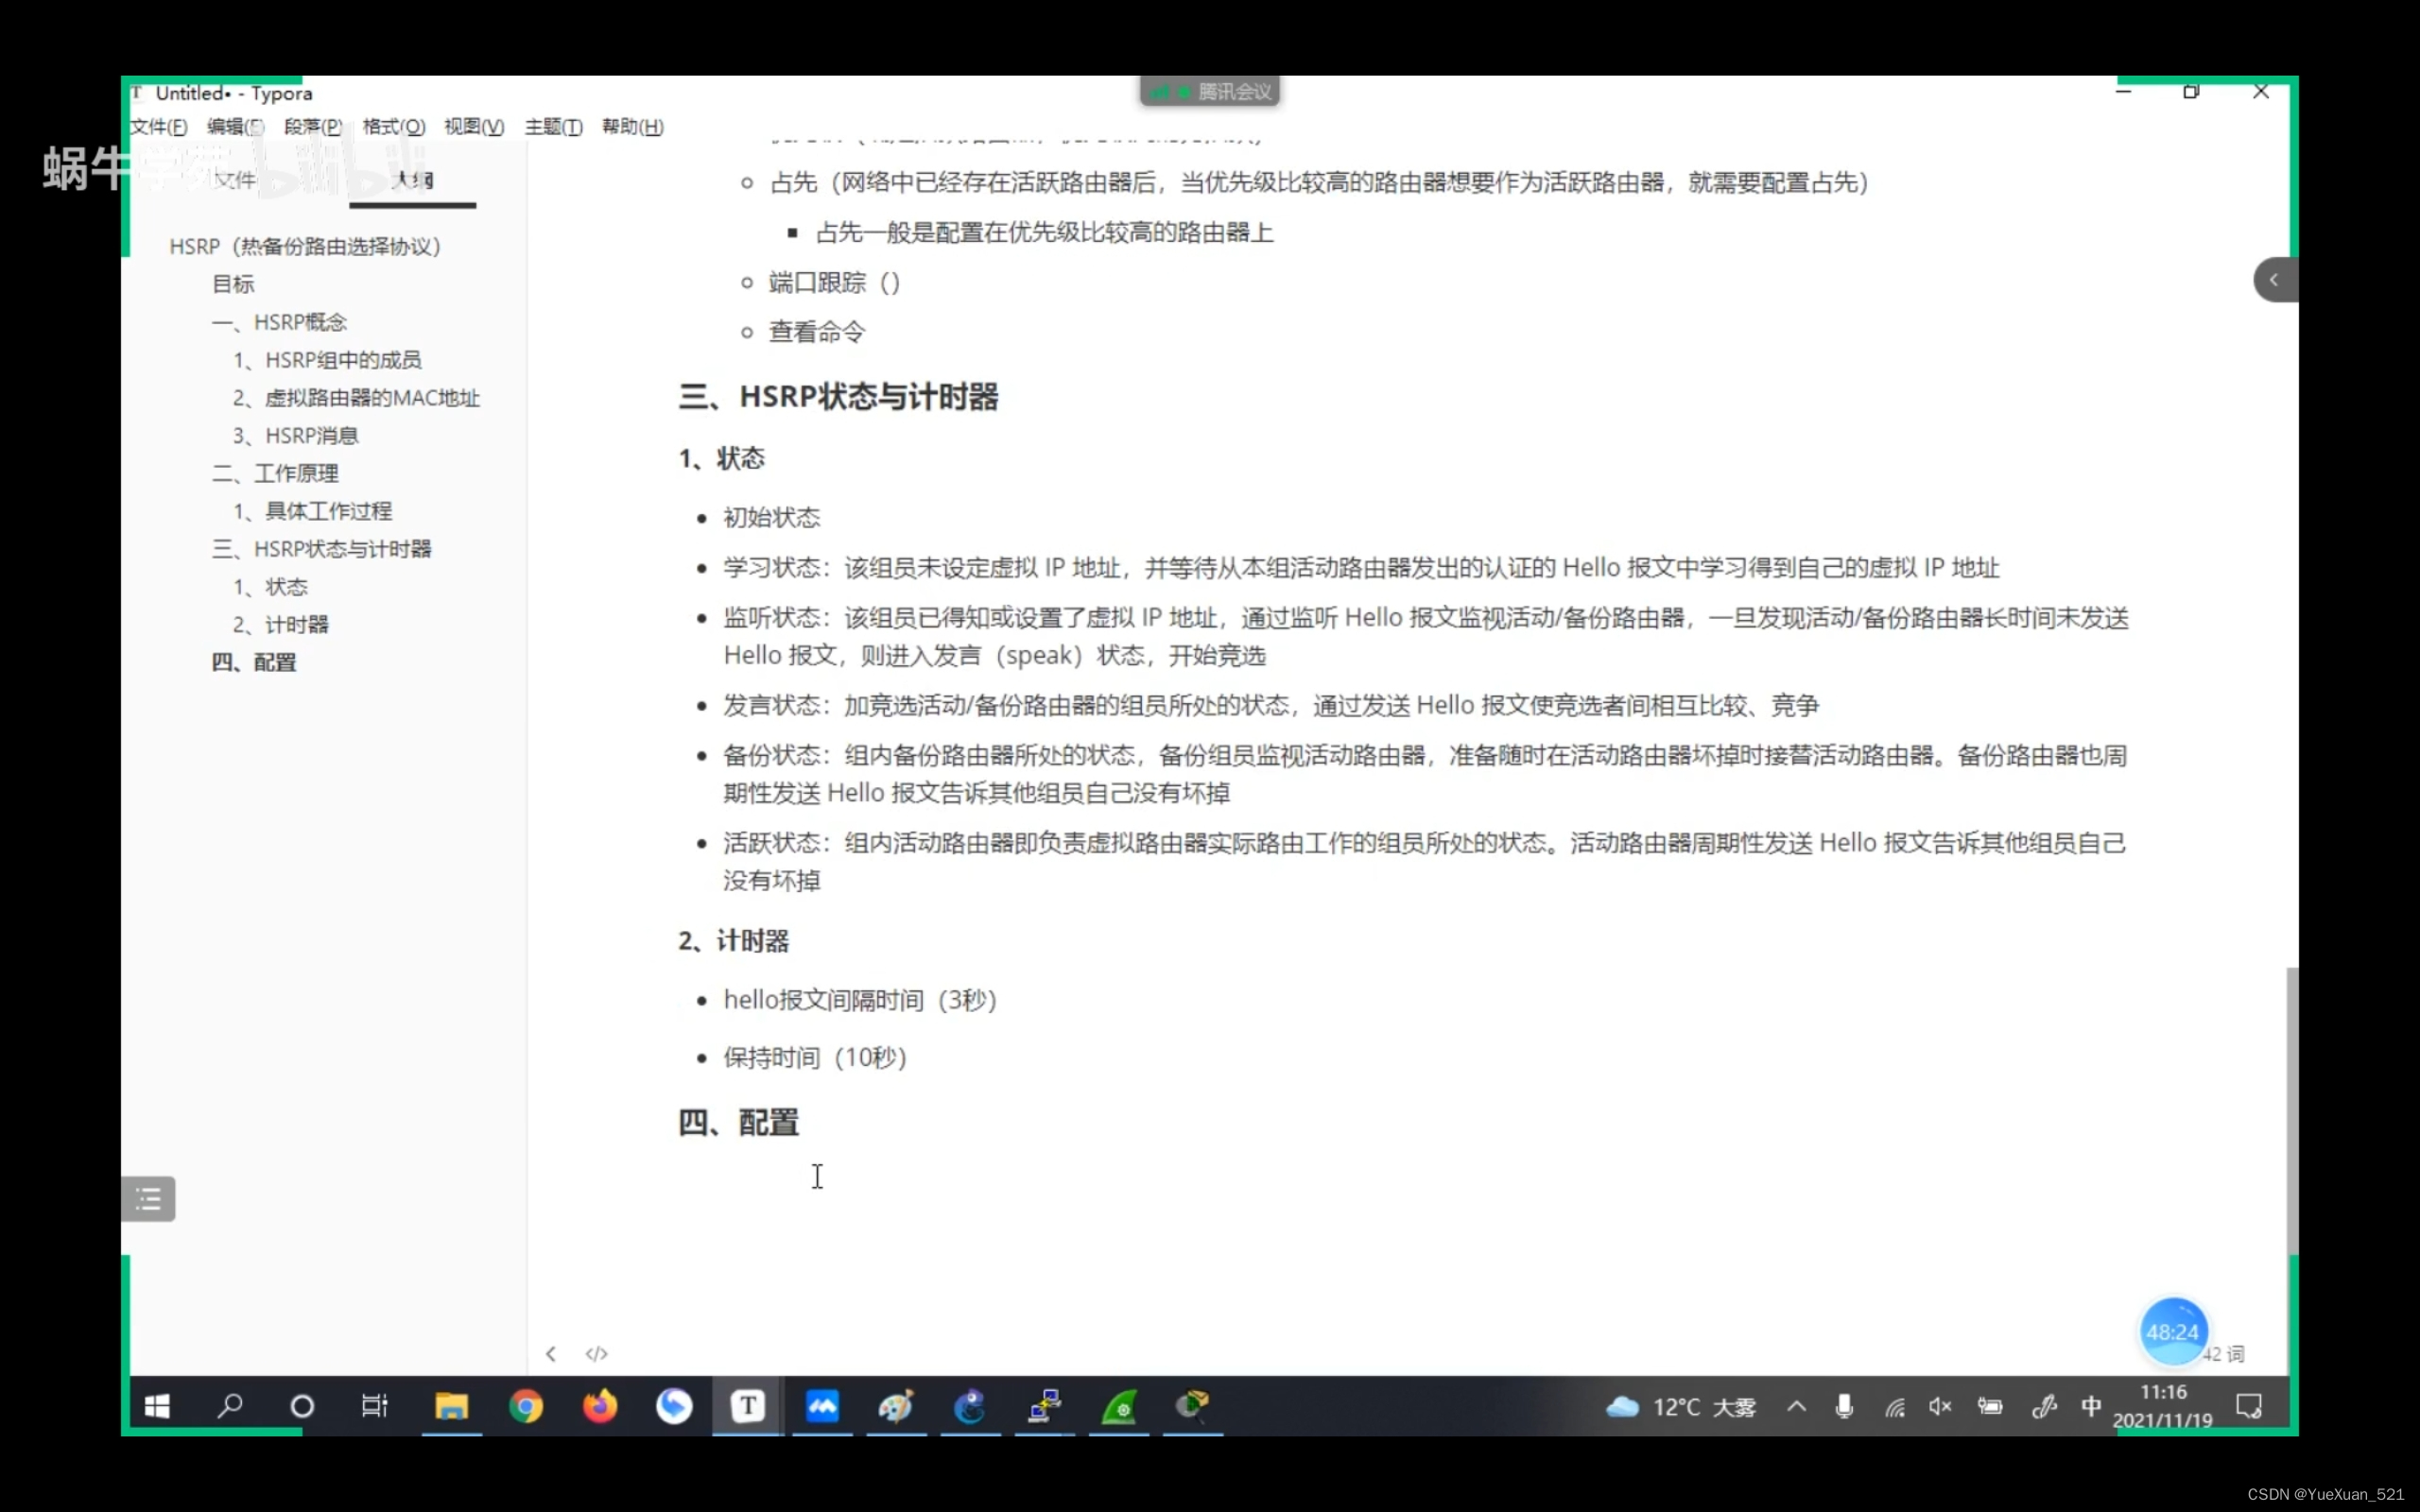2420x1512 pixels.
Task: Open the blue bird app on taskbar
Action: (674, 1407)
